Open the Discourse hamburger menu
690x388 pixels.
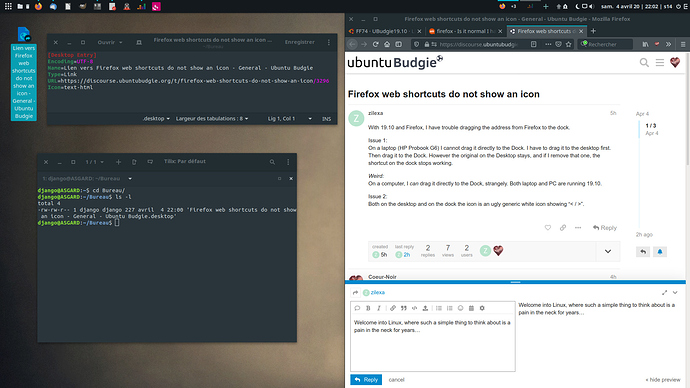(660, 63)
